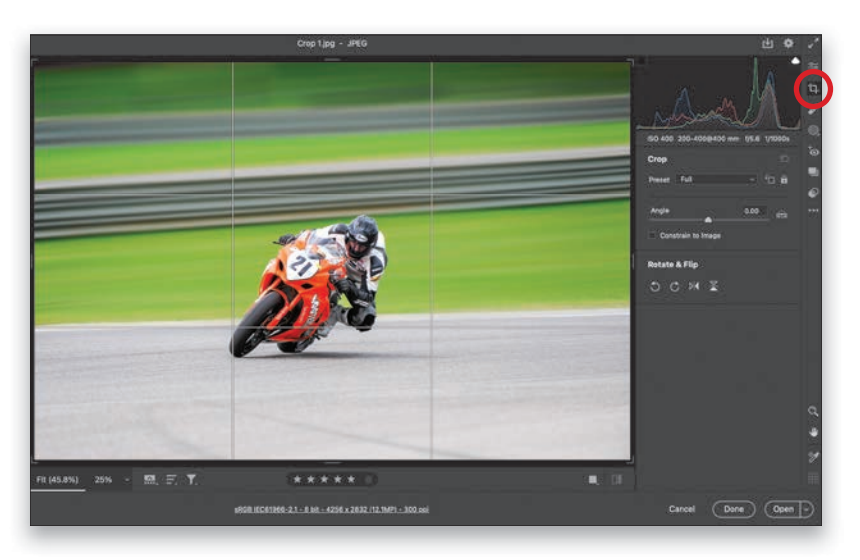The width and height of the screenshot is (860, 560).
Task: Open the sRGB workflow options link
Action: tap(332, 509)
